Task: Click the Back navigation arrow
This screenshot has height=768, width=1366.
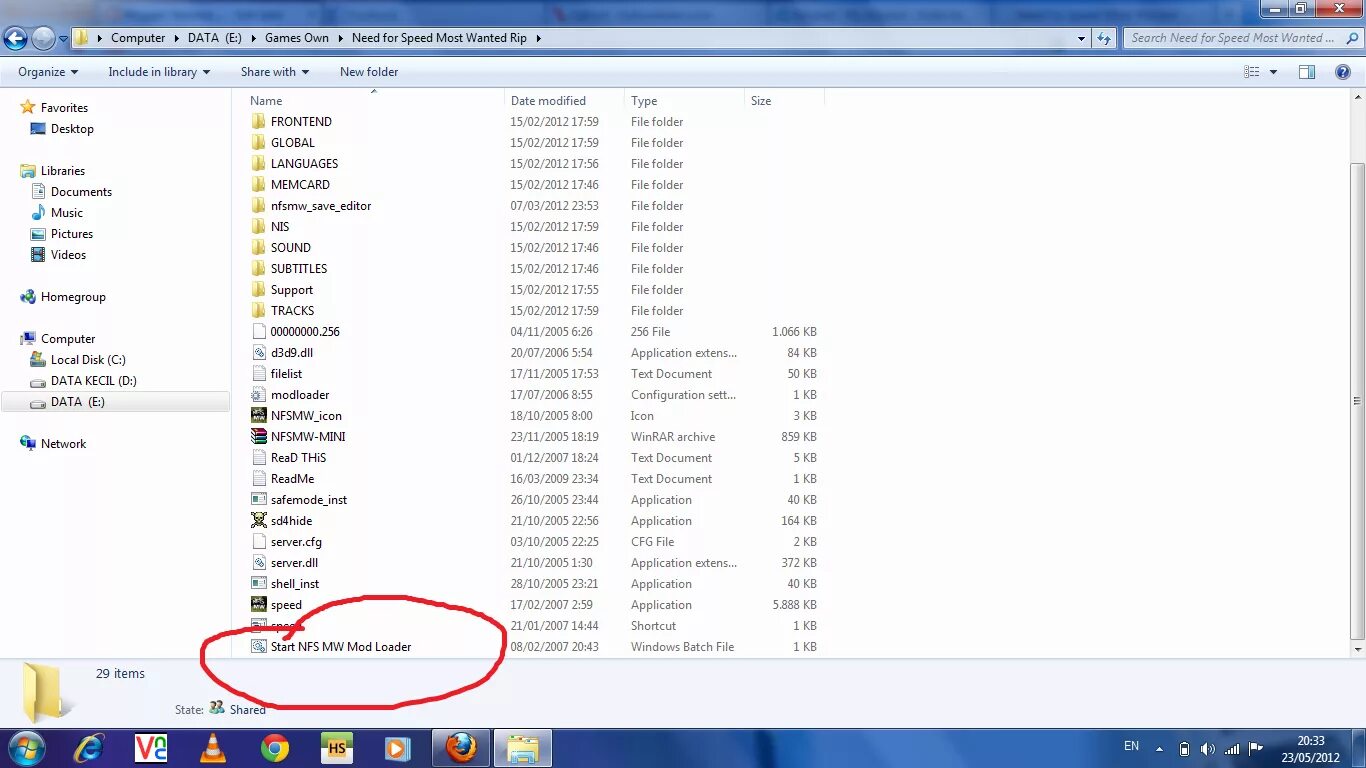Action: tap(15, 39)
